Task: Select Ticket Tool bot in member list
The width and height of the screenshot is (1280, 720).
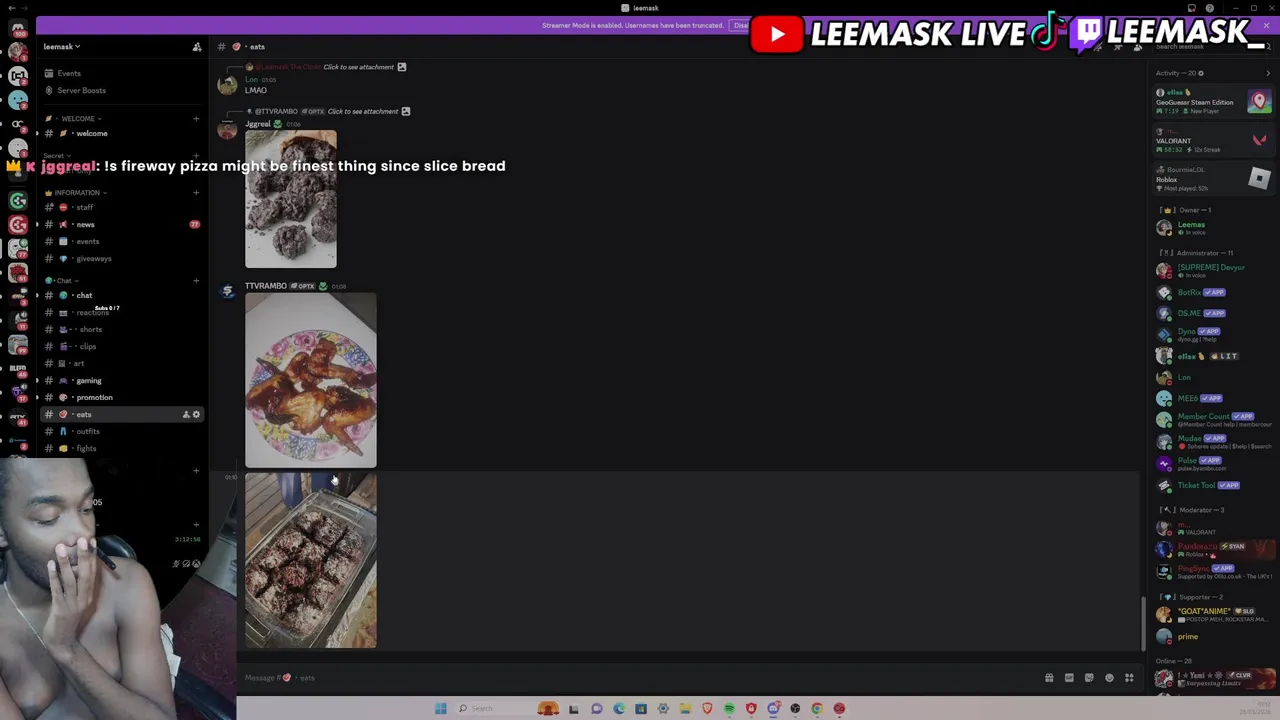Action: [1213, 485]
